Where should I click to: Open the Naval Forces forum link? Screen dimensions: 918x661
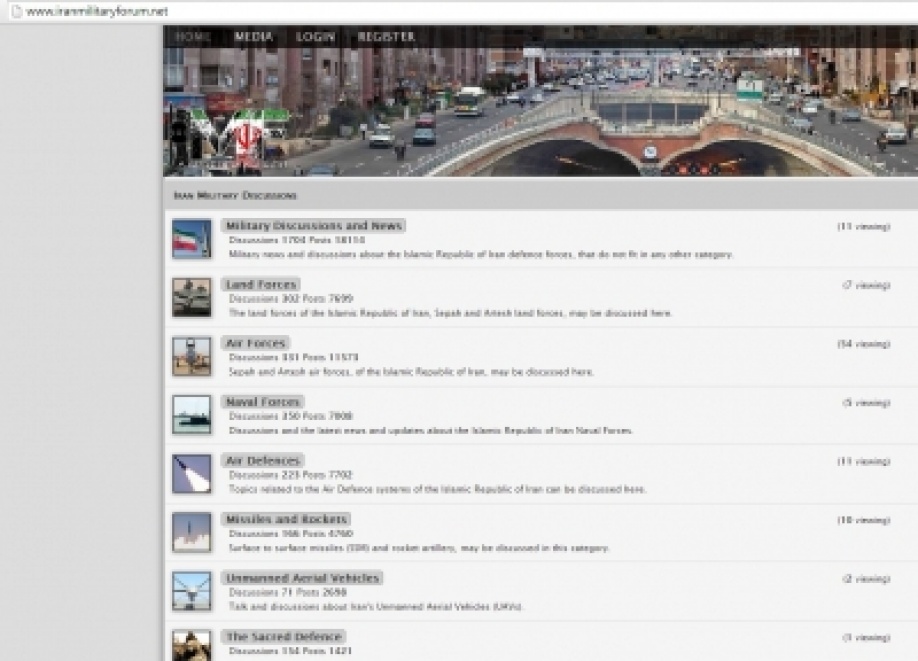(x=263, y=402)
